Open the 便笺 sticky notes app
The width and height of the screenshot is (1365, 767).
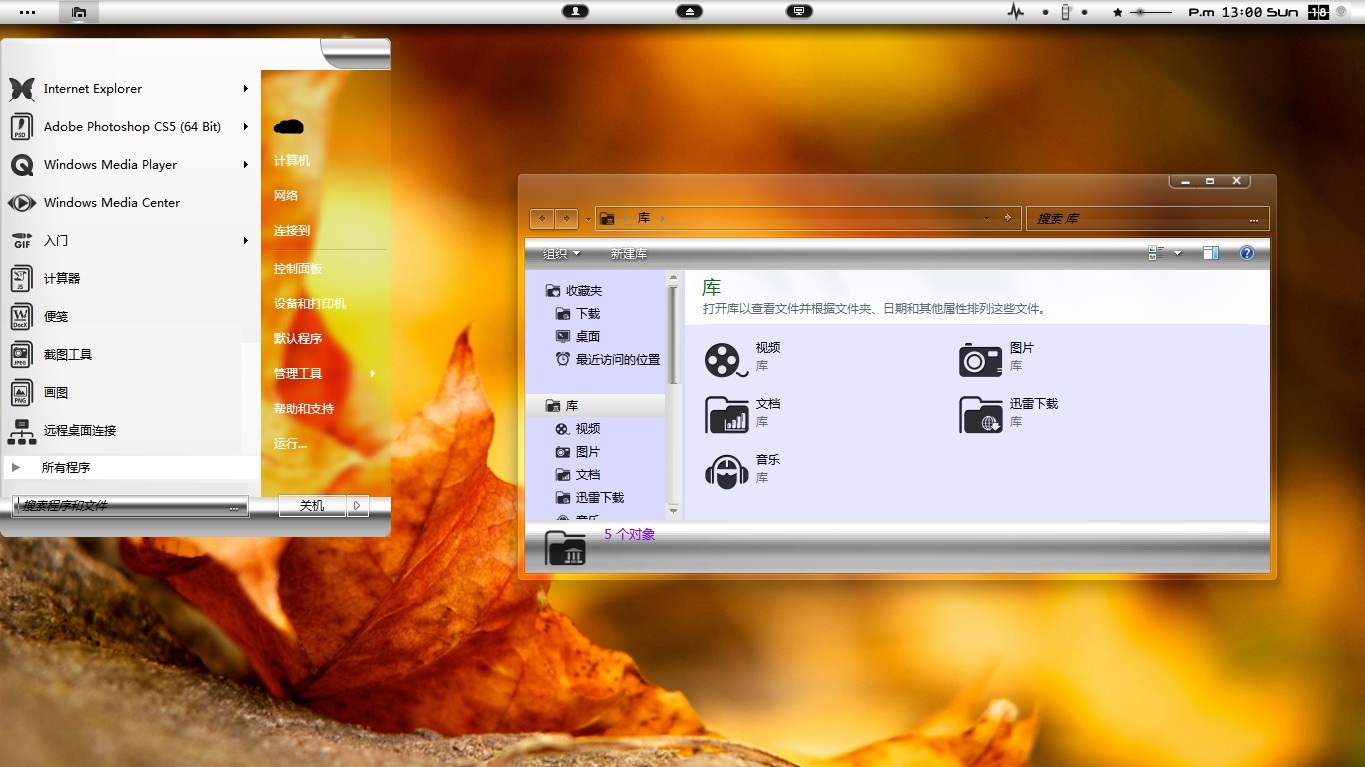[128, 317]
